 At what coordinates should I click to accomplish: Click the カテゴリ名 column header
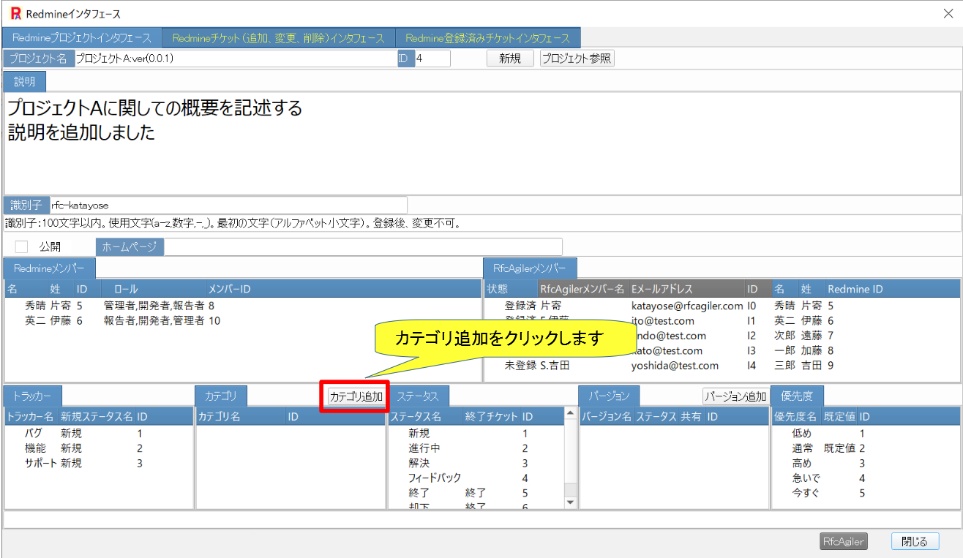(x=219, y=416)
